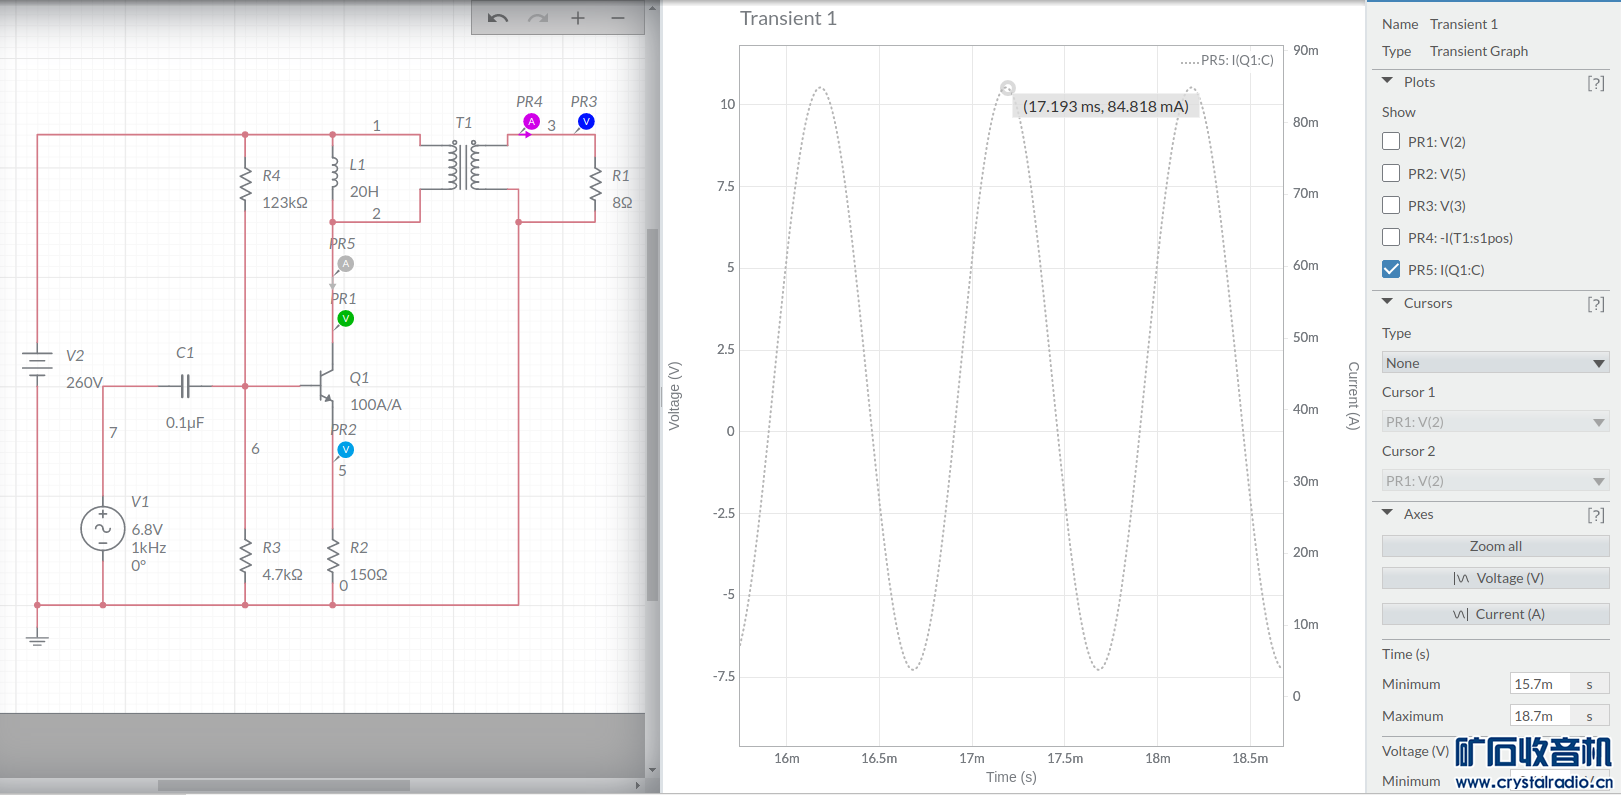Click the 20H value of L1
1621x795 pixels.
tap(364, 192)
